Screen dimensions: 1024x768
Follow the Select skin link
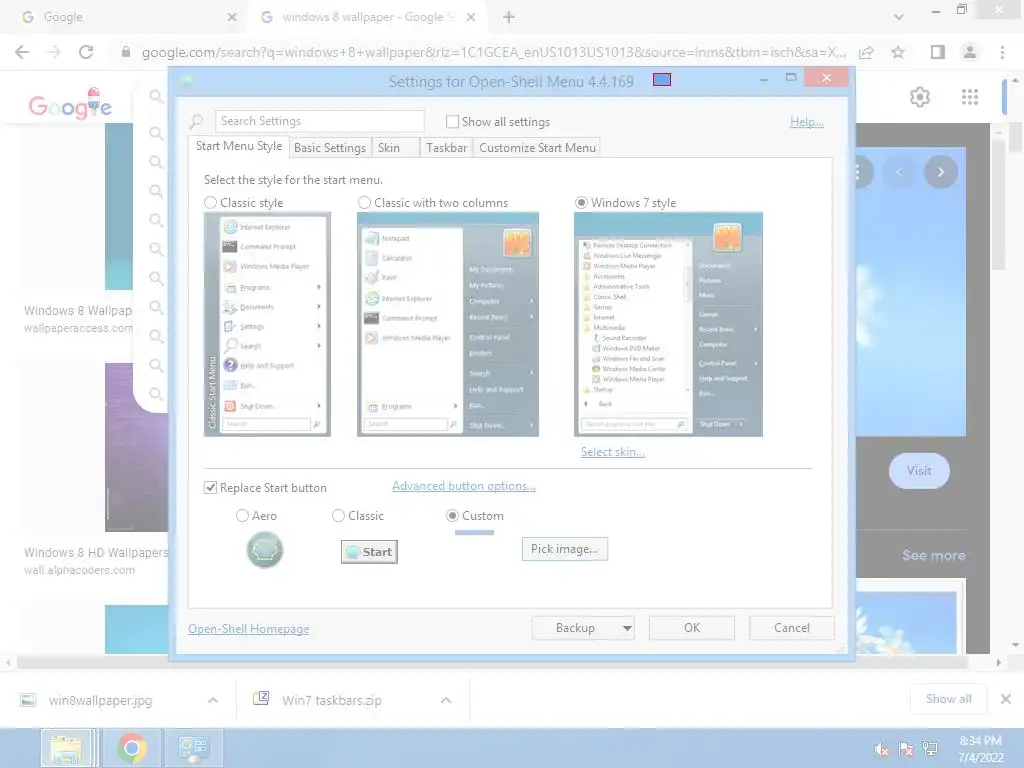[x=613, y=452]
